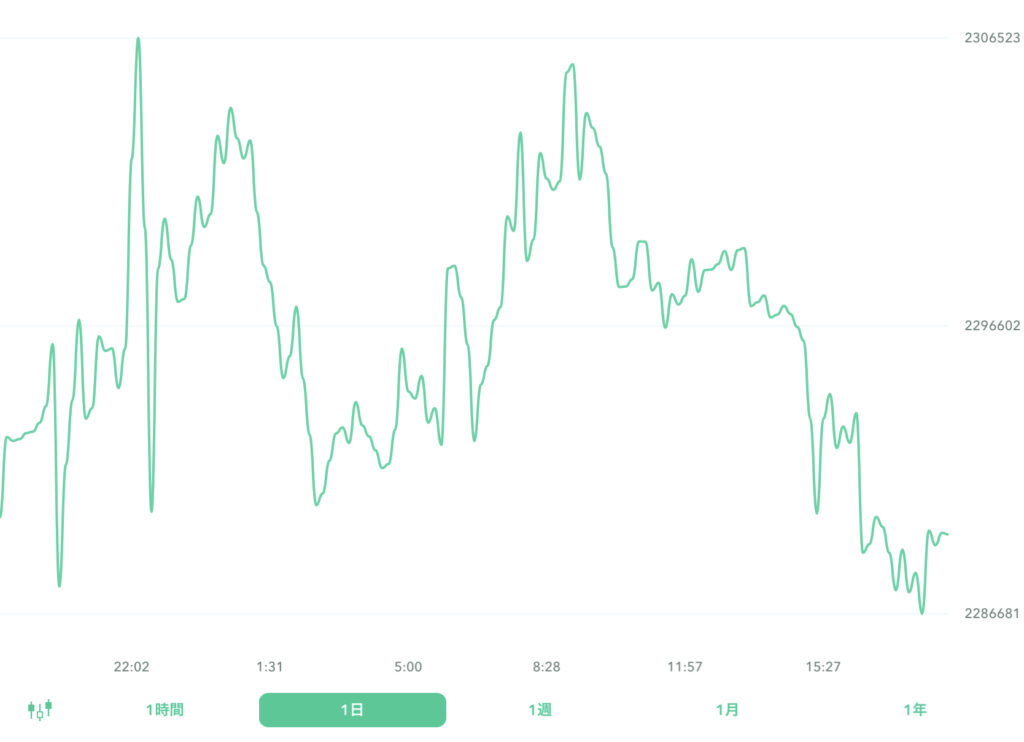Tap the highest peak of the price line
The height and width of the screenshot is (742, 1024).
[138, 38]
